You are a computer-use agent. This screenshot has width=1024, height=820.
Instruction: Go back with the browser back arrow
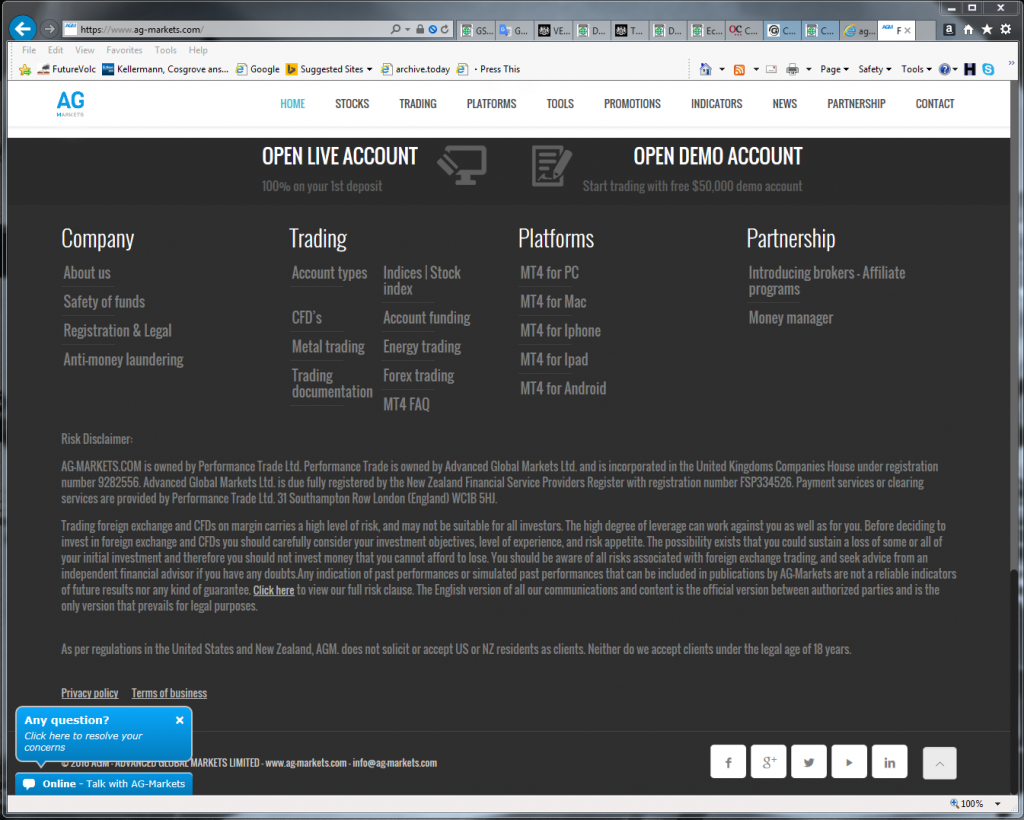[23, 29]
